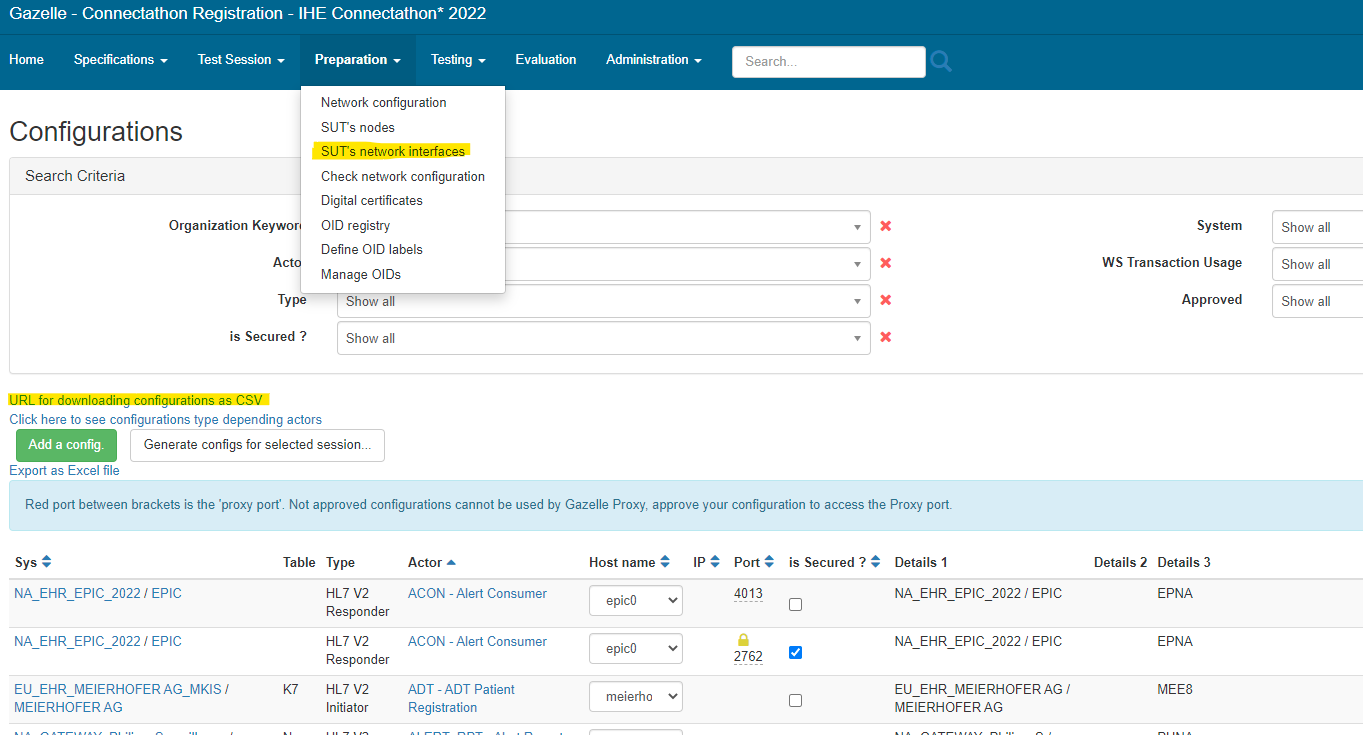
Task: Open the Approved filter dropdown
Action: 1316,301
